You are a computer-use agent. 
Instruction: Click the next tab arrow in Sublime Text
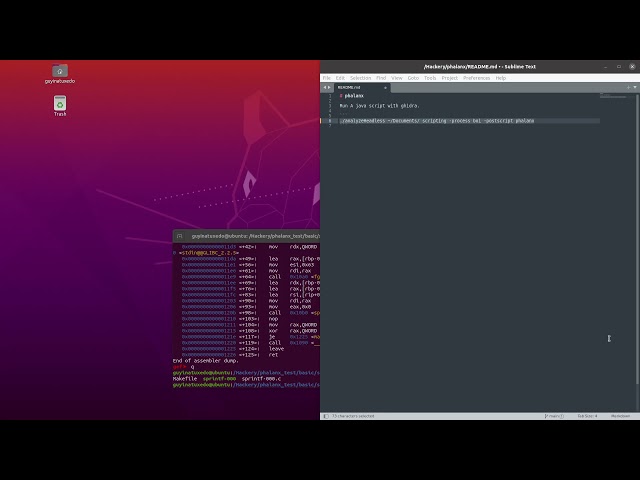329,87
